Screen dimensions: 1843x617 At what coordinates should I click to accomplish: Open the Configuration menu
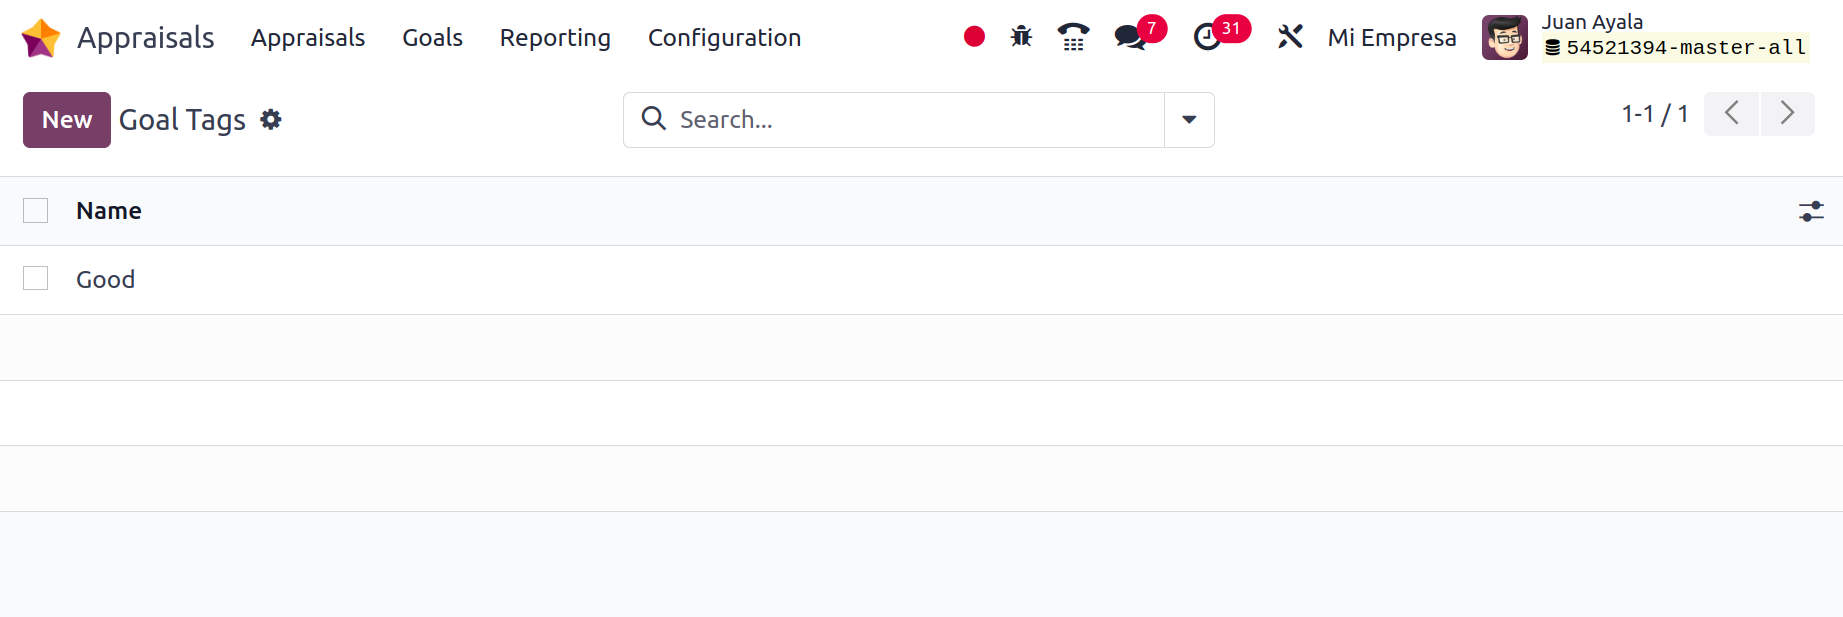[724, 38]
